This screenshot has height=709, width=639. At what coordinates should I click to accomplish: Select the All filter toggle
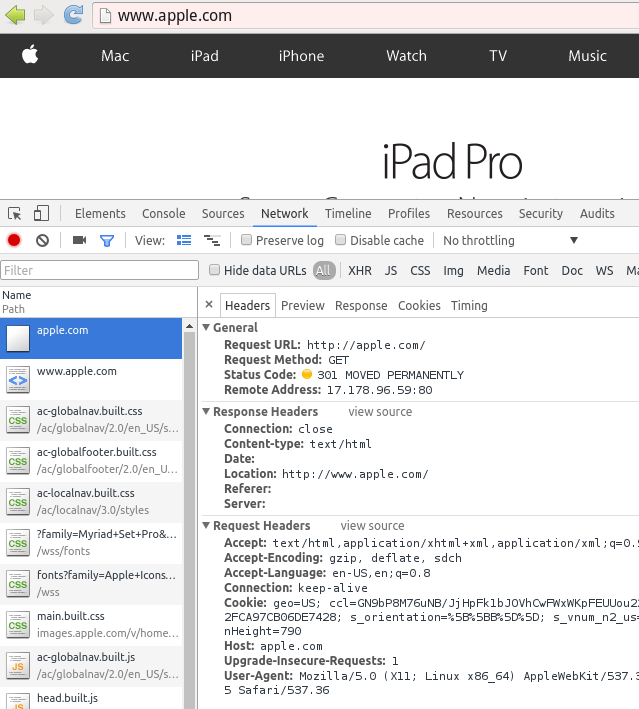324,270
